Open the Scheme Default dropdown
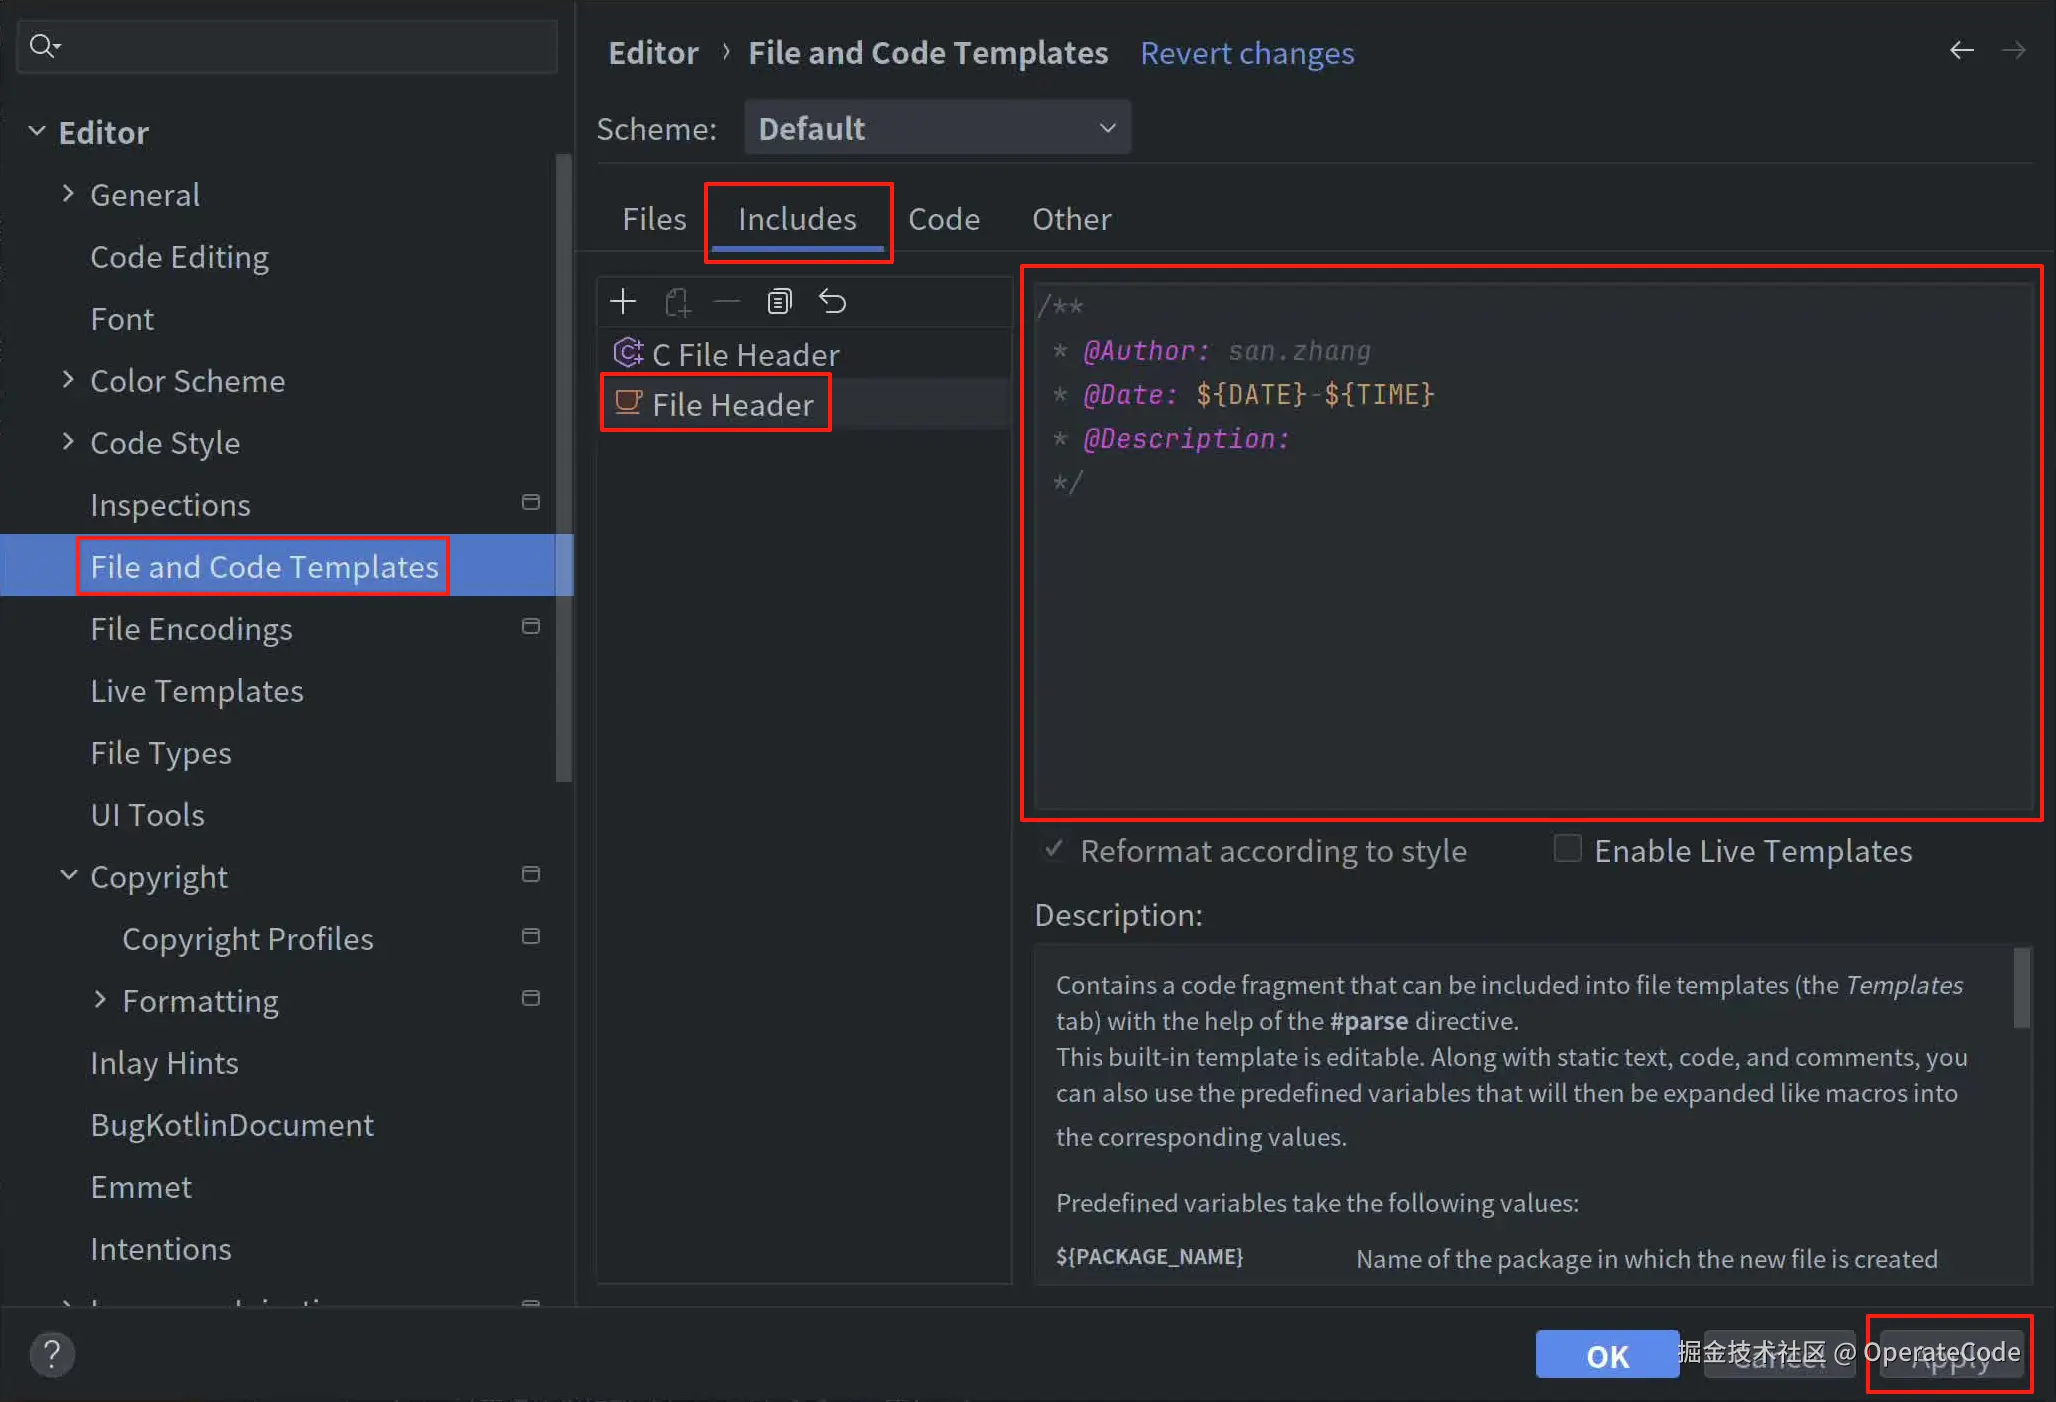2056x1402 pixels. pyautogui.click(x=937, y=128)
